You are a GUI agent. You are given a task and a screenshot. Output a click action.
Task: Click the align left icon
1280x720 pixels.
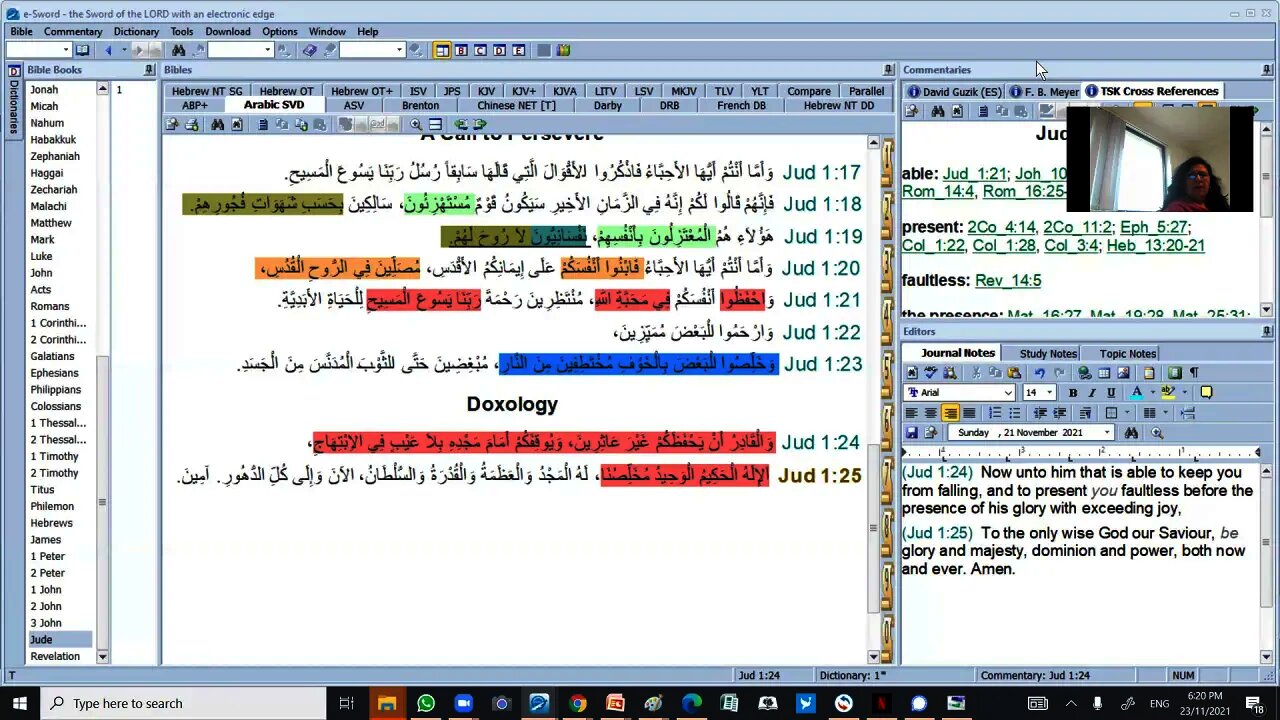[912, 413]
